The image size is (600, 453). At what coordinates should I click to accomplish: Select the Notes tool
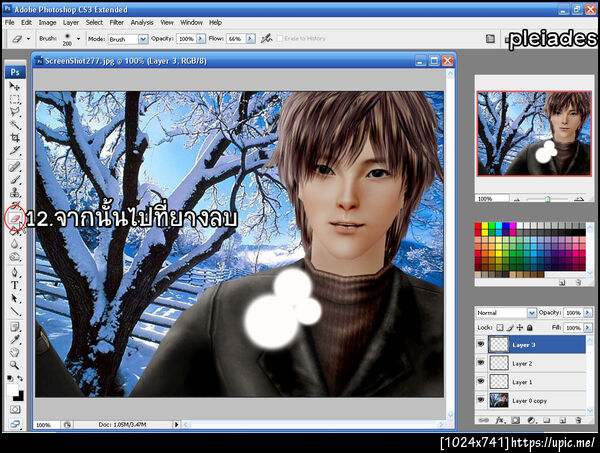[15, 327]
